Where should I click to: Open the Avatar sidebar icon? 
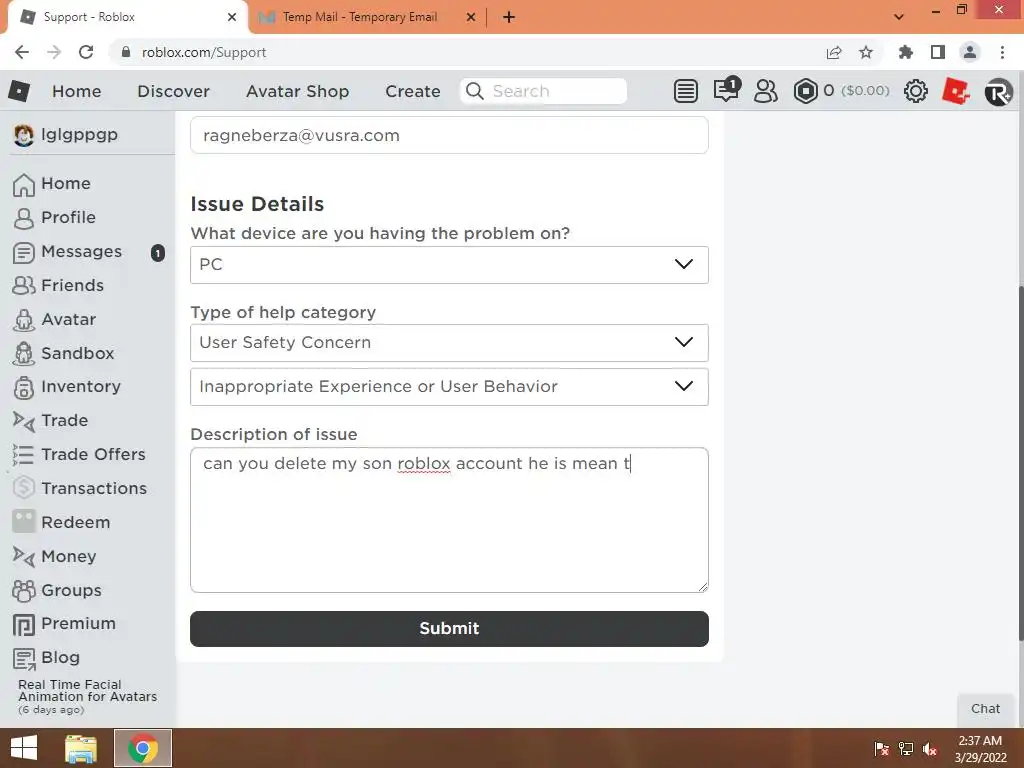(24, 320)
